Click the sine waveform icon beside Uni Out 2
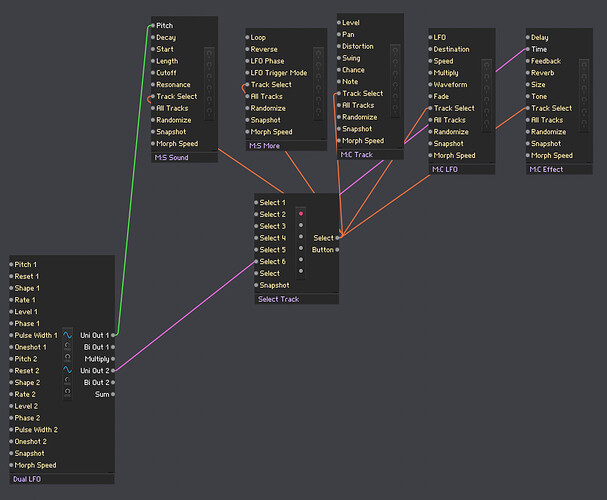The width and height of the screenshot is (607, 500). point(67,370)
